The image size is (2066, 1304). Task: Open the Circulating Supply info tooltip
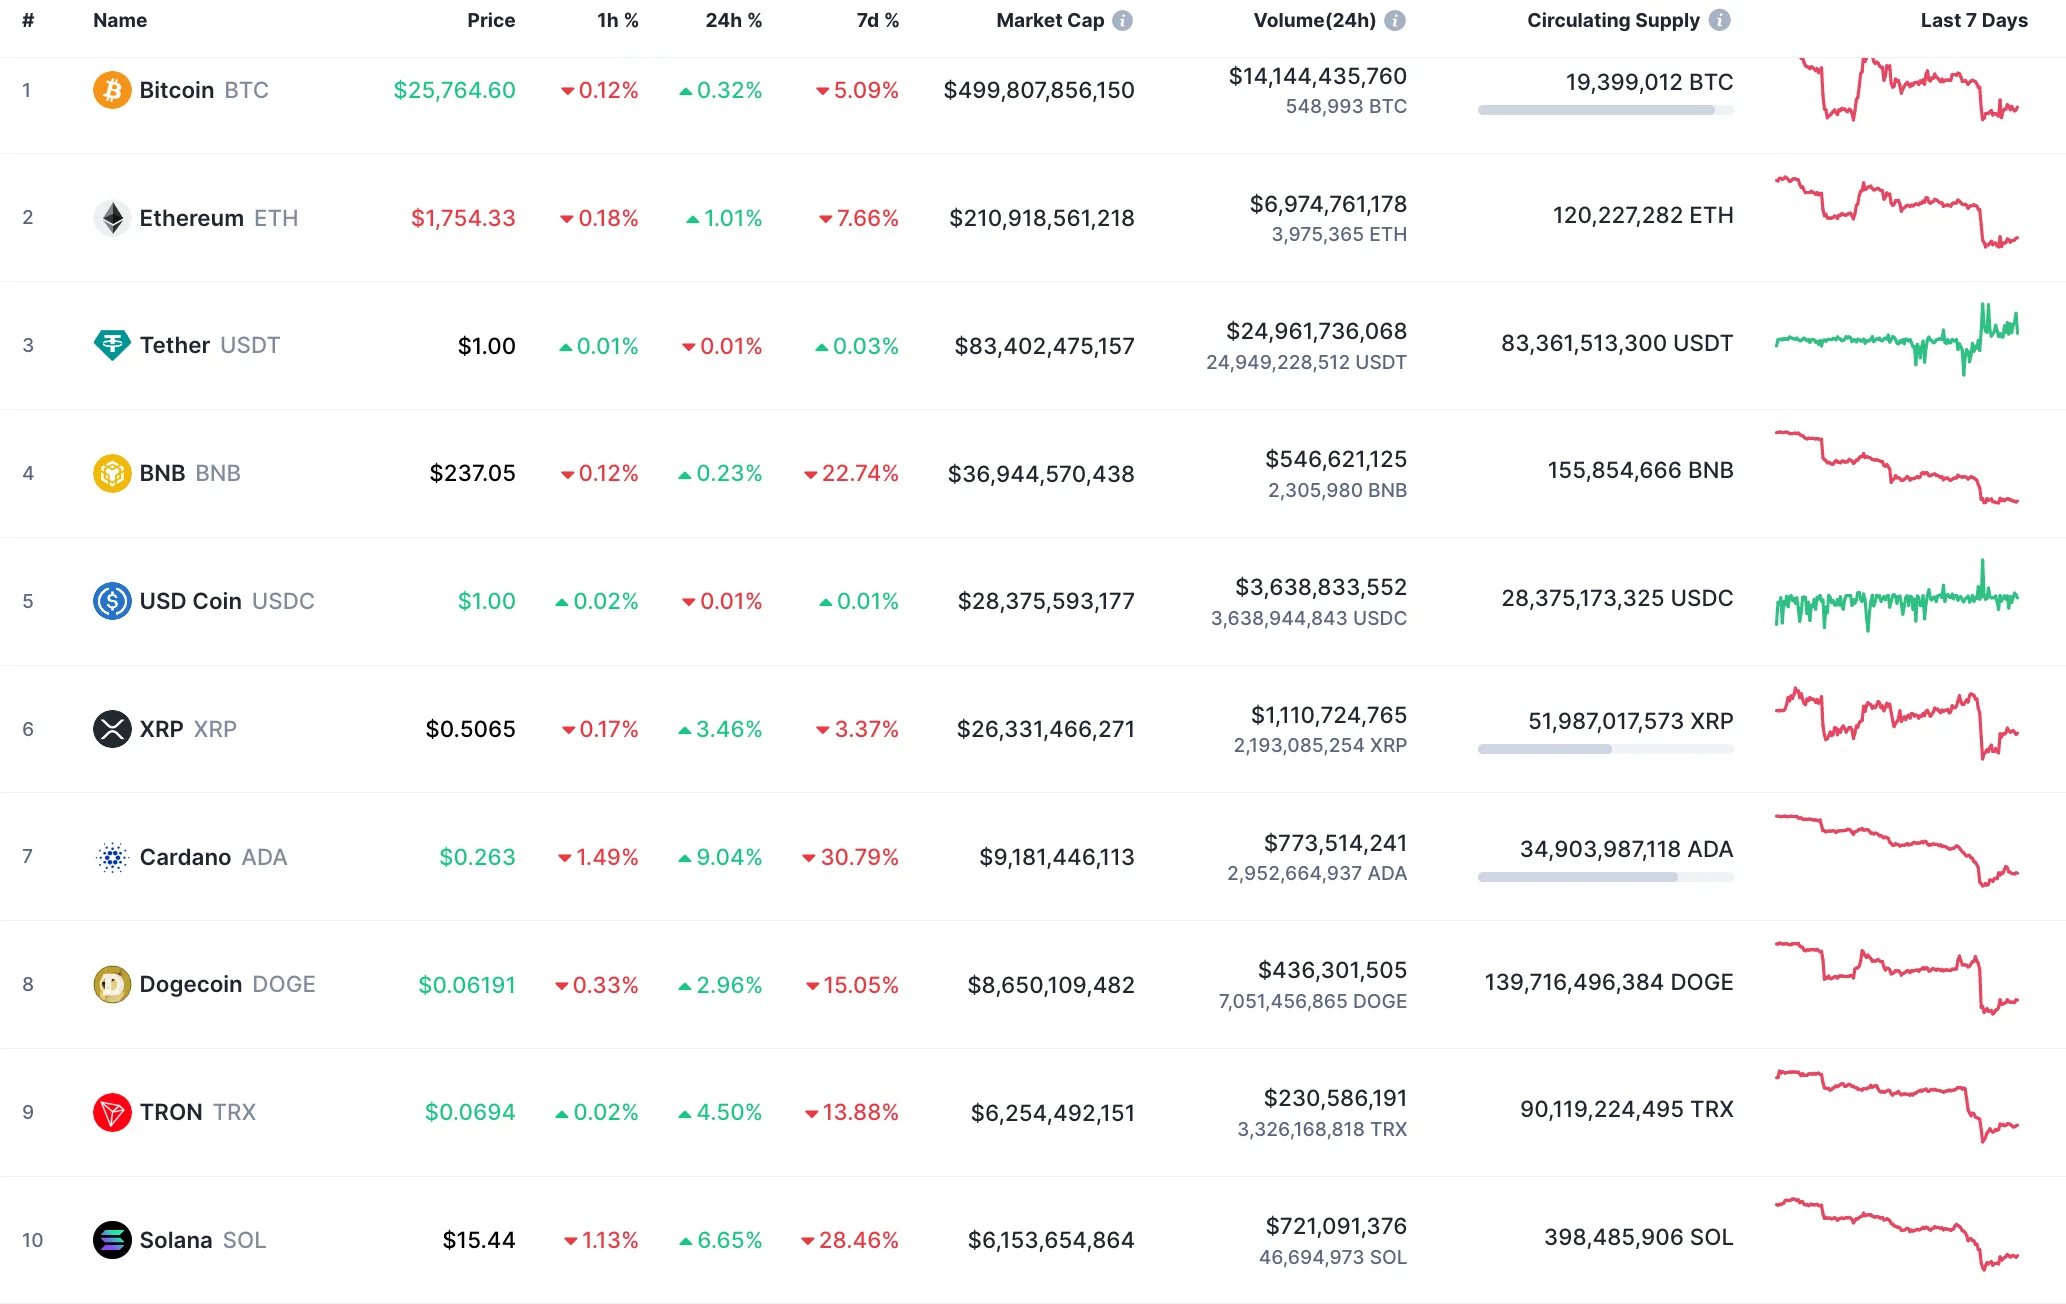click(x=1719, y=19)
